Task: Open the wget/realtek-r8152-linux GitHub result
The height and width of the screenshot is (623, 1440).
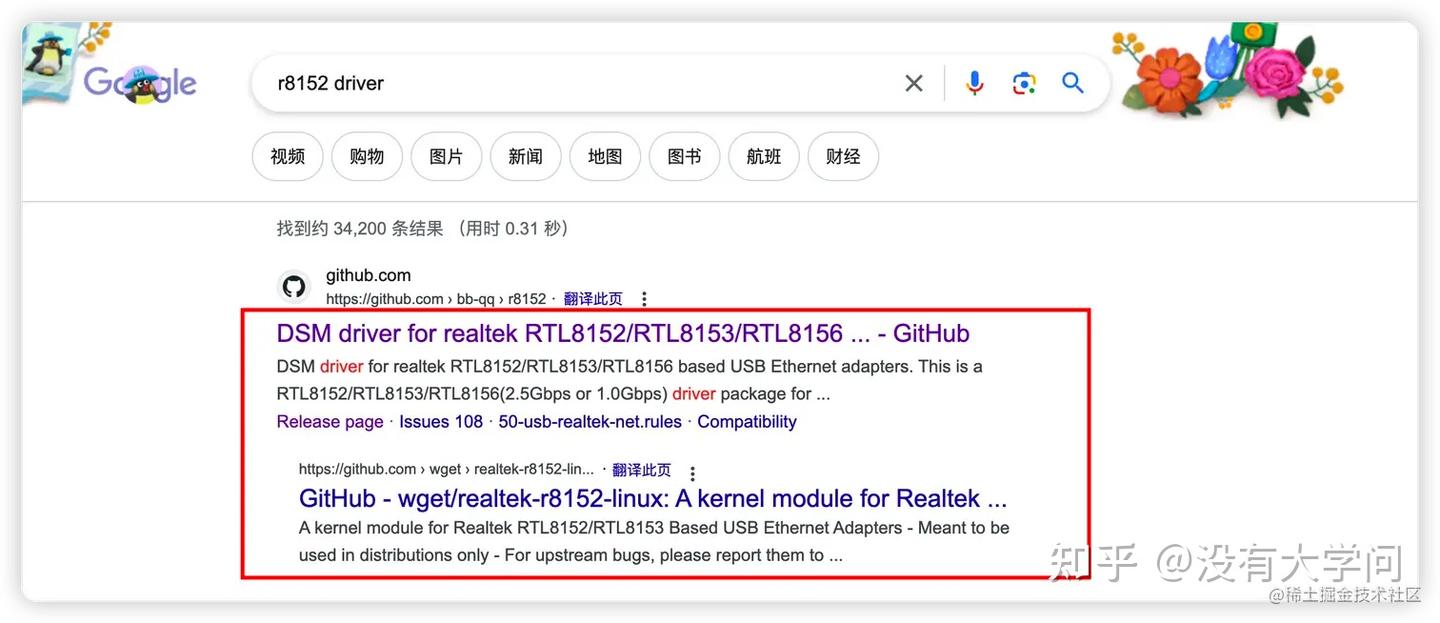Action: (x=653, y=499)
